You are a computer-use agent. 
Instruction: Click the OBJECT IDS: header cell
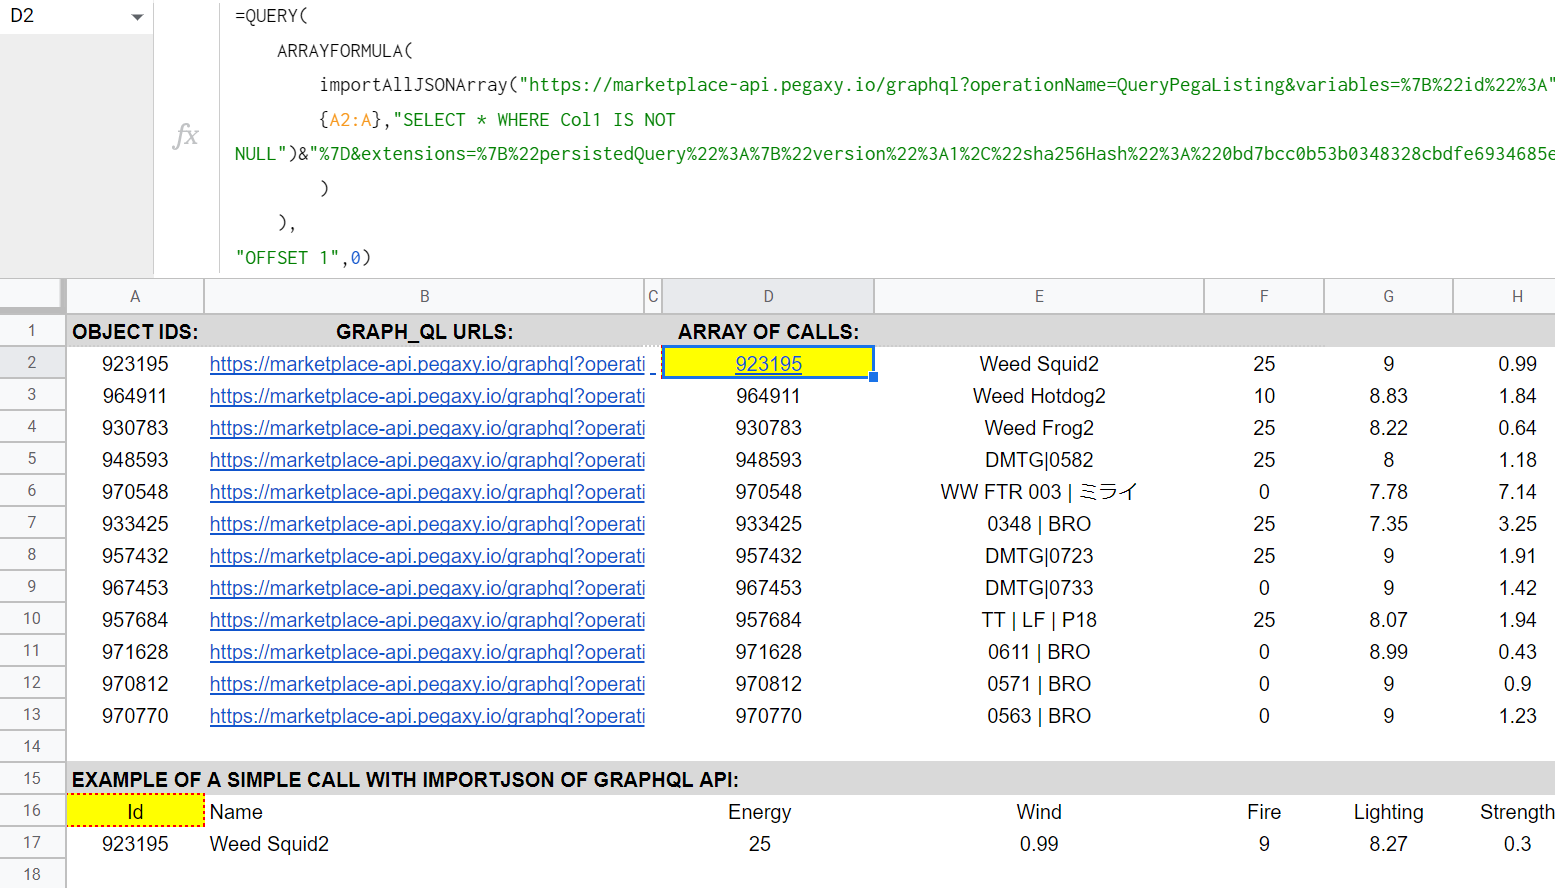(x=135, y=332)
